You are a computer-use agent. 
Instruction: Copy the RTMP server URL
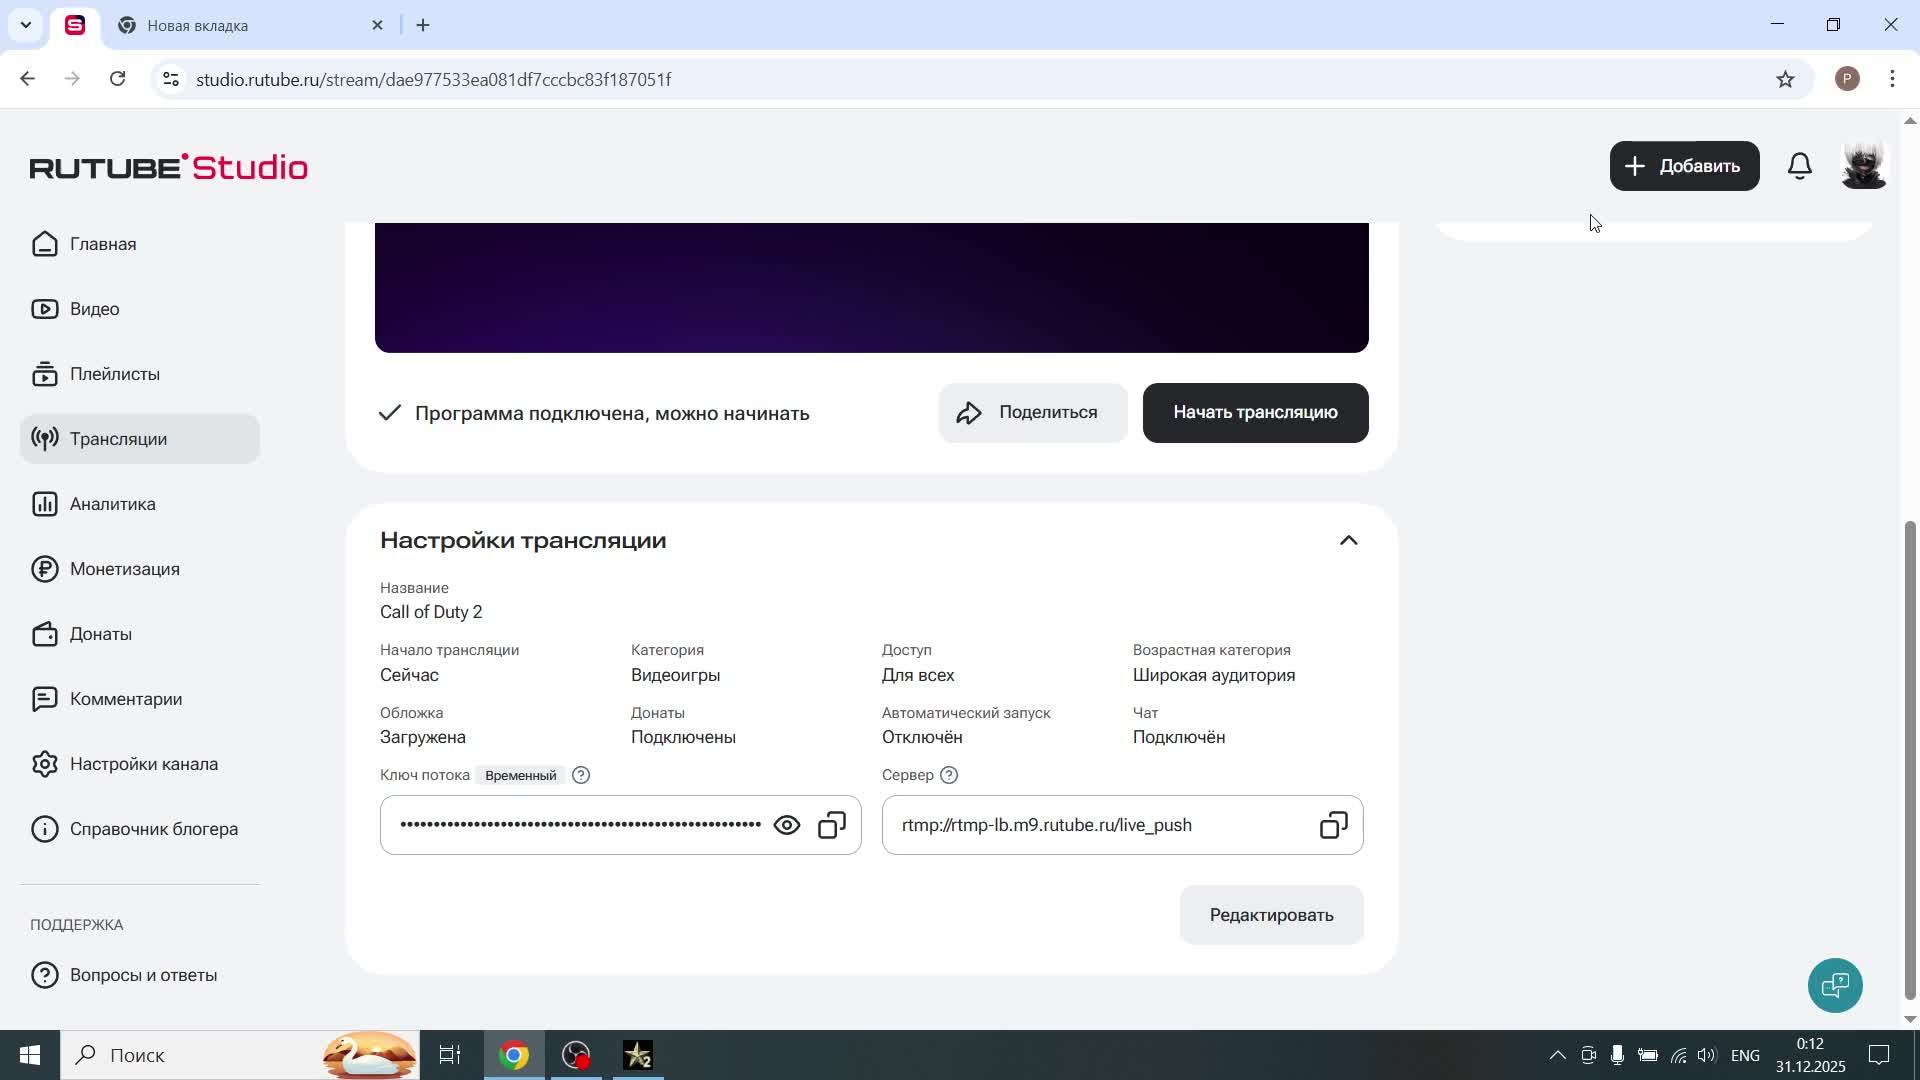pyautogui.click(x=1333, y=826)
